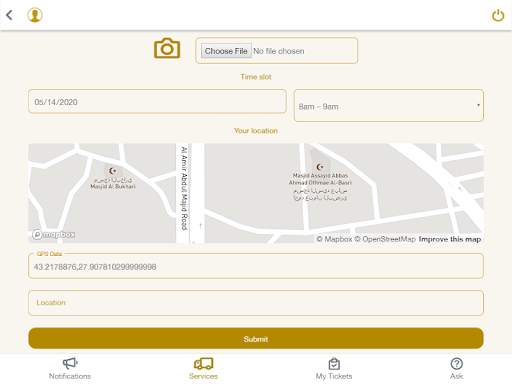Click the Submit button
This screenshot has width=512, height=384.
[x=256, y=338]
